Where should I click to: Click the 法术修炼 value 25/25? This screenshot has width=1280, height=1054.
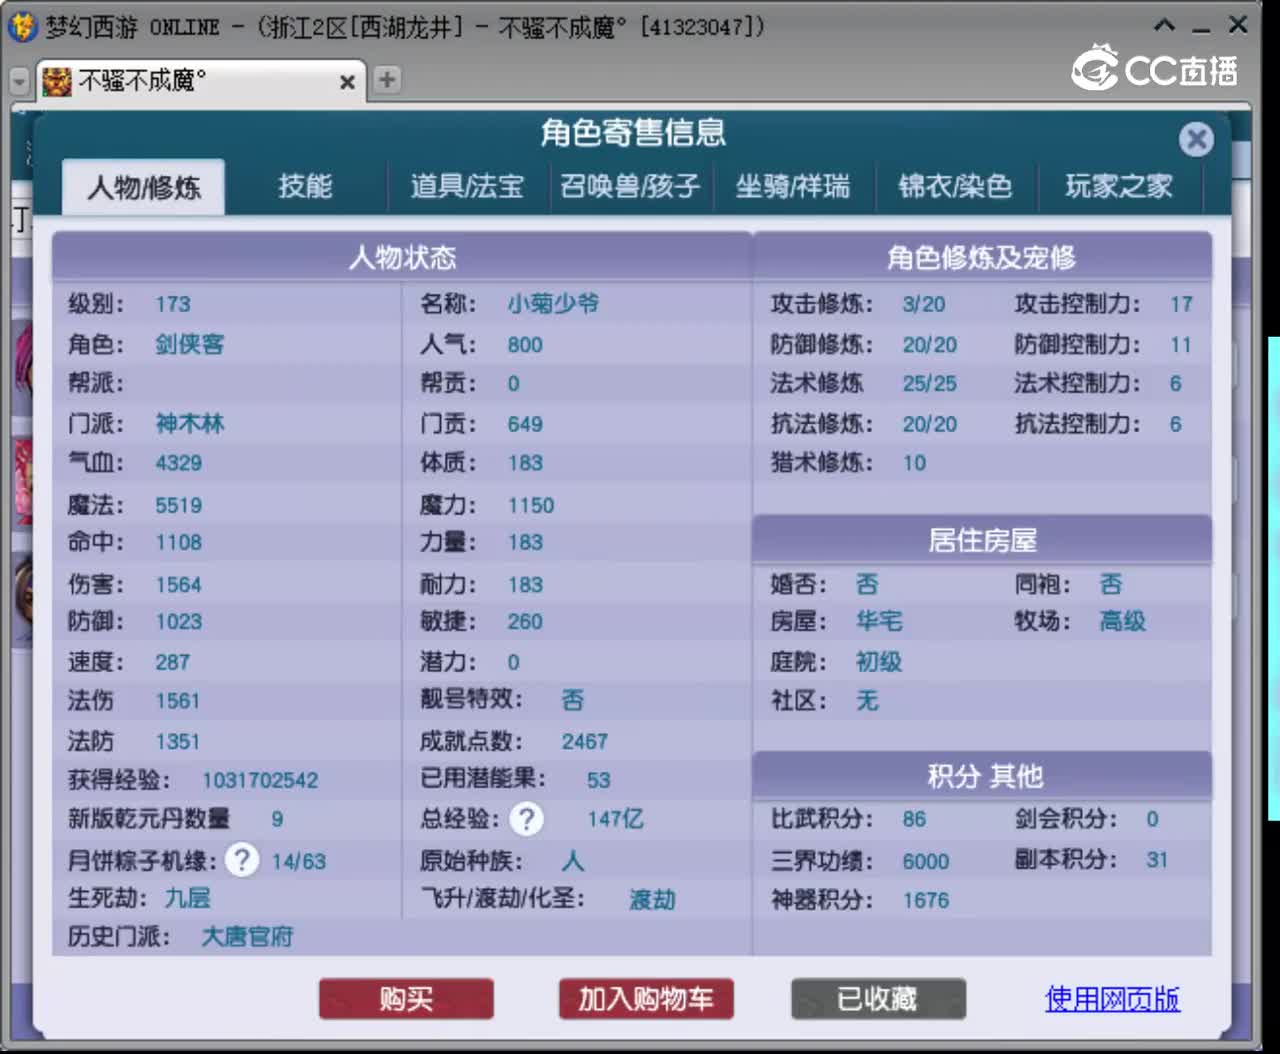click(930, 384)
